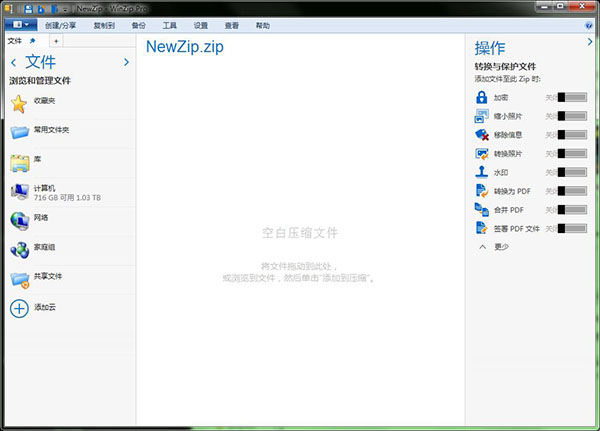Click the 共享文件 shared folder icon

[x=20, y=280]
